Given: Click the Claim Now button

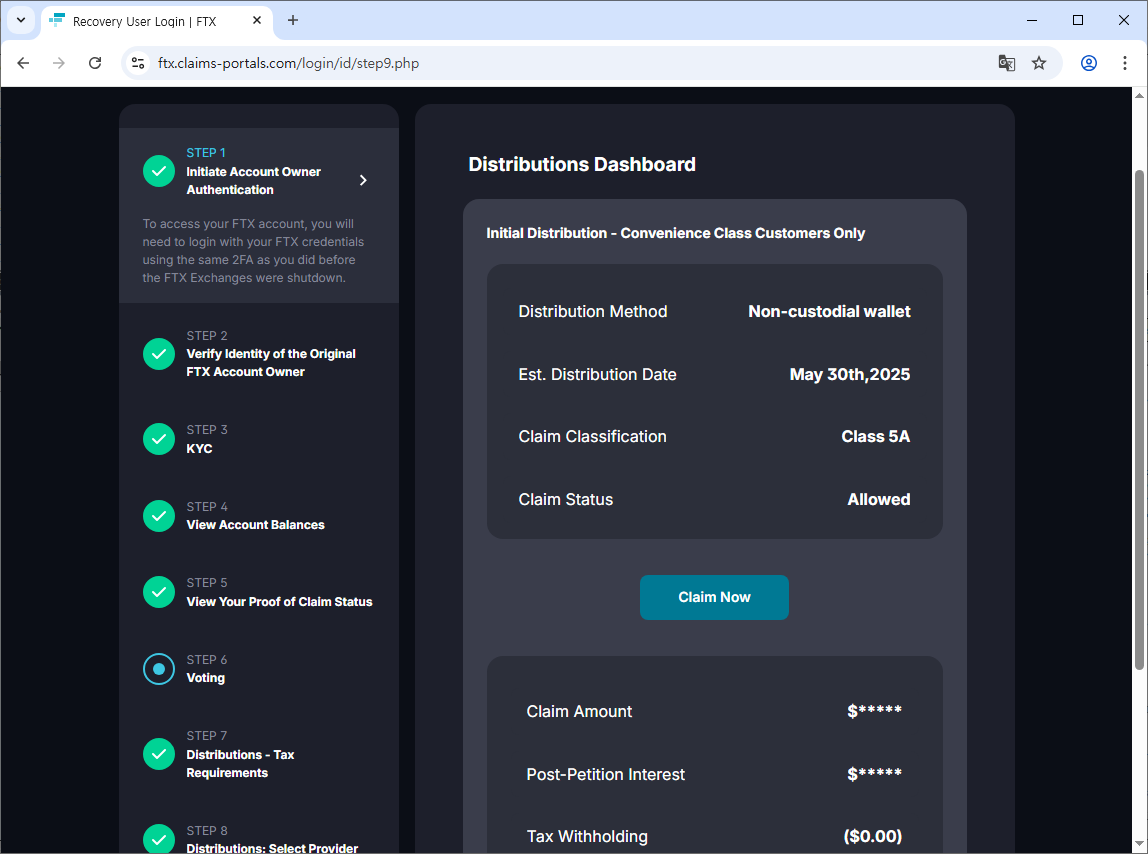Looking at the screenshot, I should [714, 597].
